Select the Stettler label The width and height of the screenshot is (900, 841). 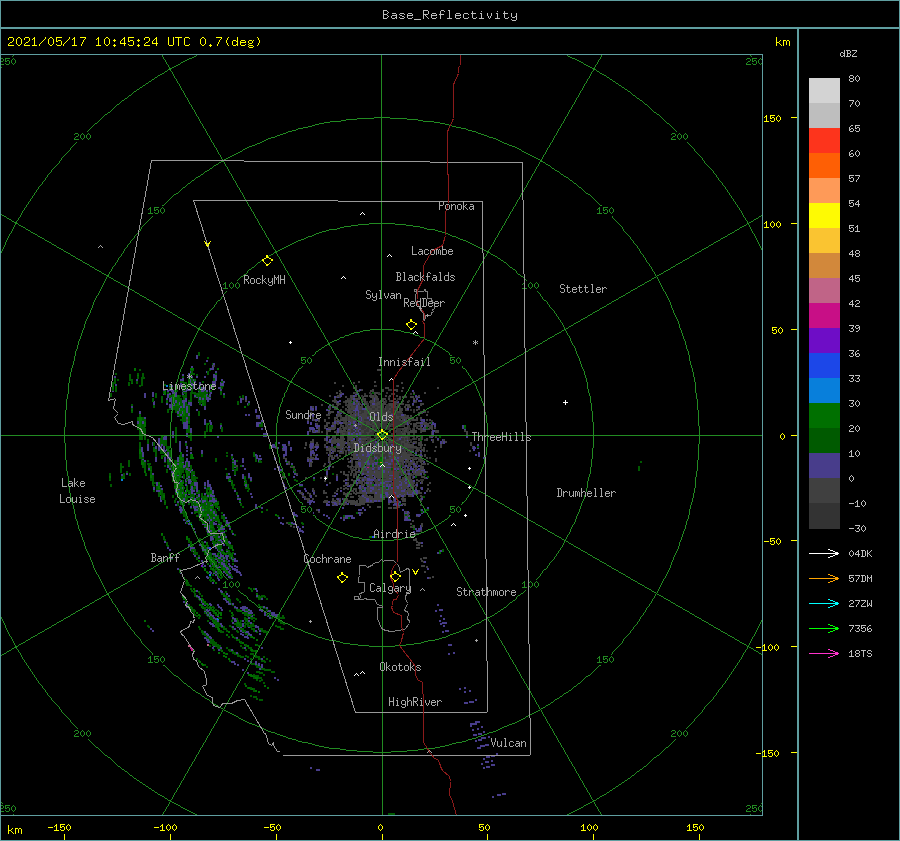[x=583, y=289]
